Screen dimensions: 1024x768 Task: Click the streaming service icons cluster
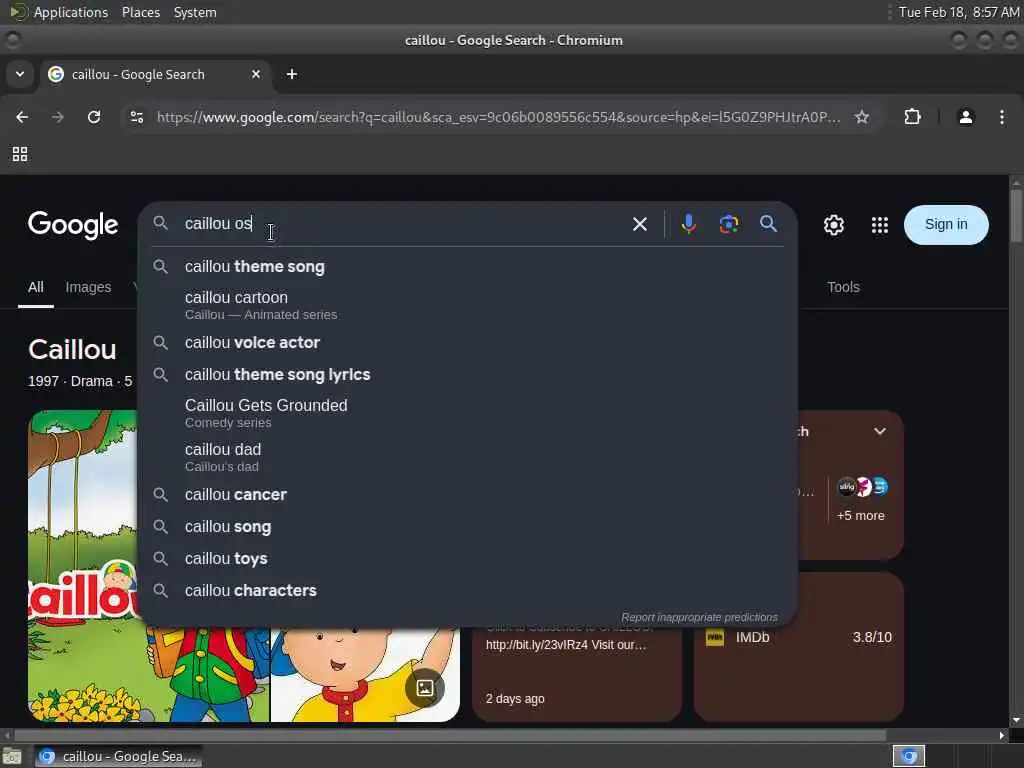863,487
